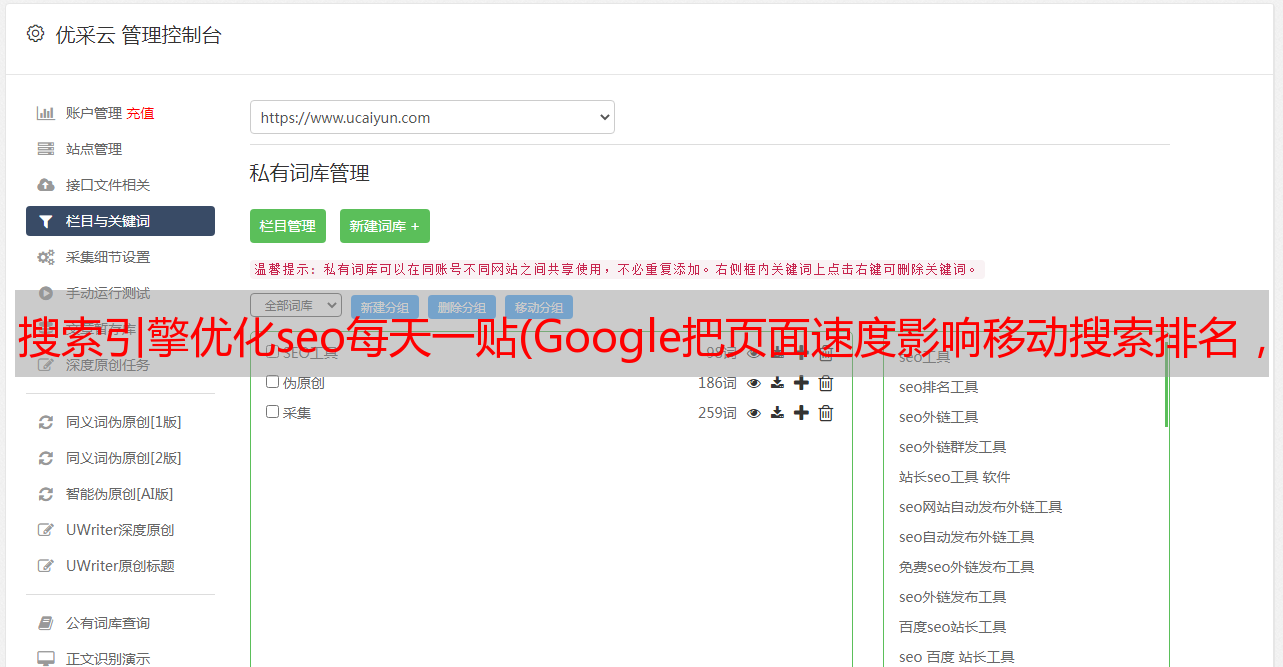Open UWriter原创标题 menu item
This screenshot has width=1283, height=667.
[120, 566]
